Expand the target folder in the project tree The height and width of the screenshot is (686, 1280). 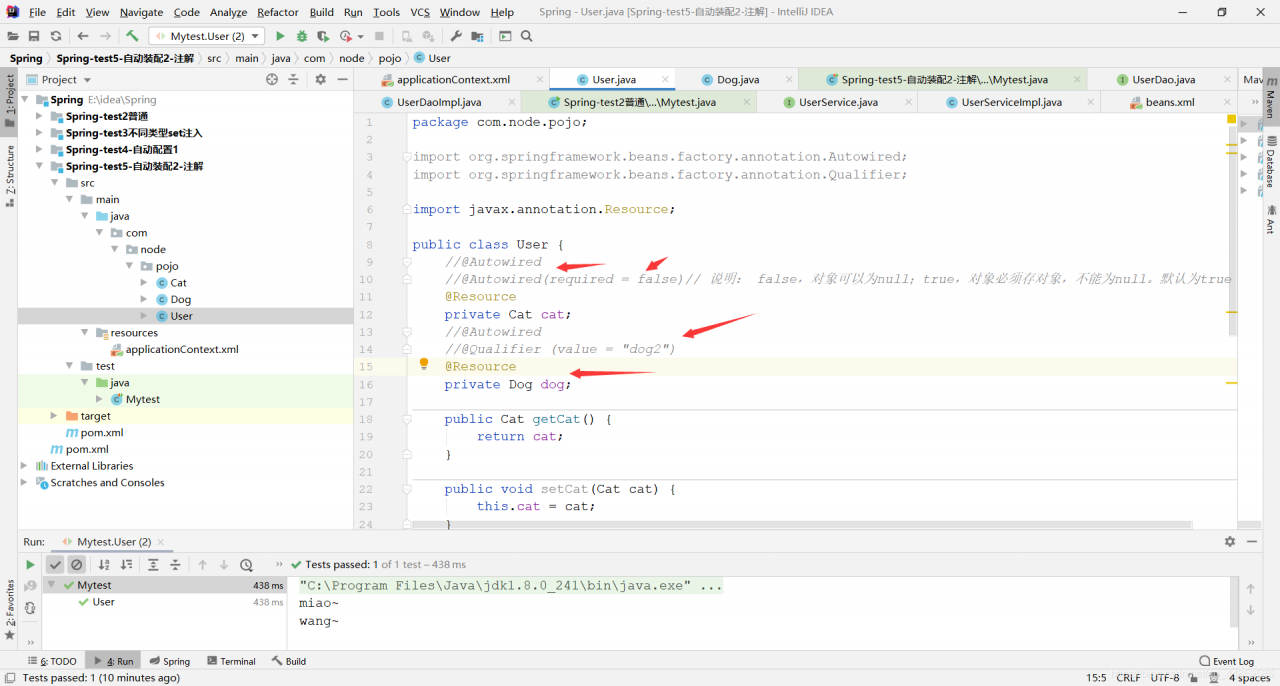(x=54, y=416)
